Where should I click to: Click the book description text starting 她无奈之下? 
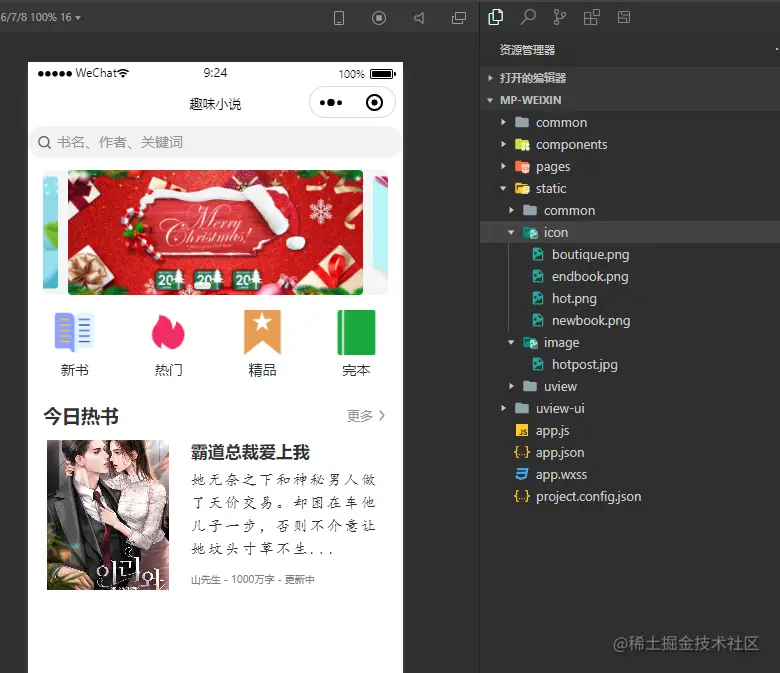pos(284,514)
